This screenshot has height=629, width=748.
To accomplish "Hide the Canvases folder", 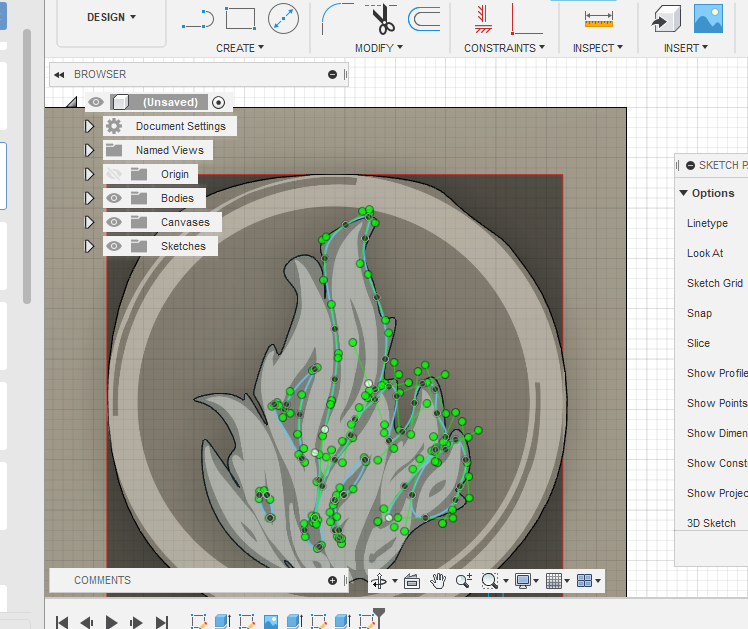I will (114, 222).
